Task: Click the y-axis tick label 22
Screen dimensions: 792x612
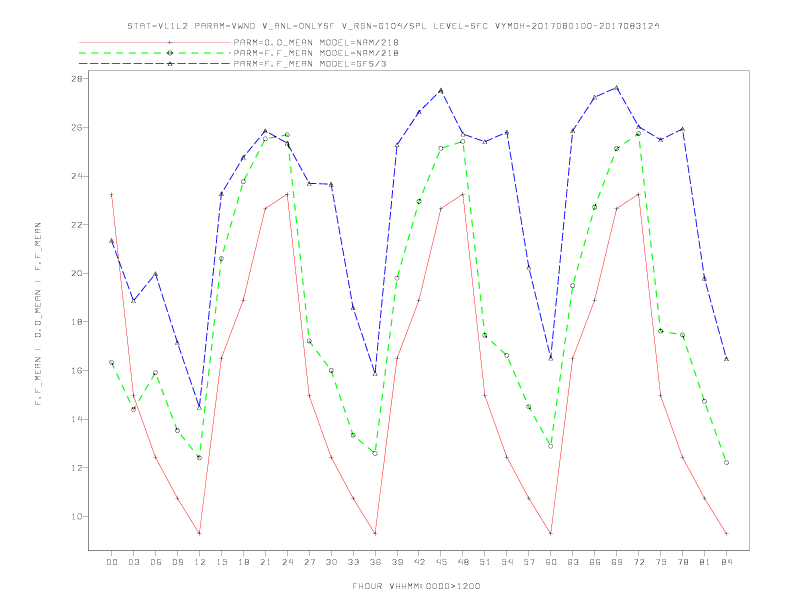Action: click(76, 225)
